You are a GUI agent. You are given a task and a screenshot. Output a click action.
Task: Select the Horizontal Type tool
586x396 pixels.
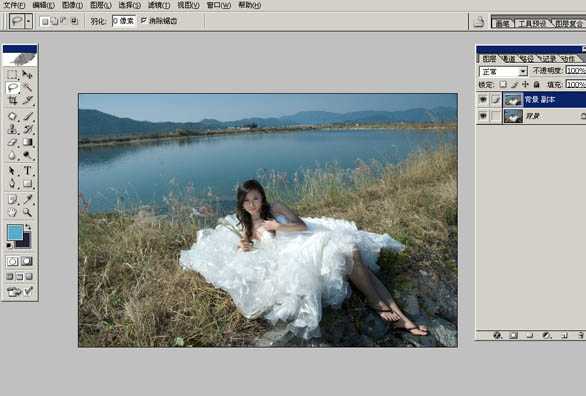tap(27, 171)
